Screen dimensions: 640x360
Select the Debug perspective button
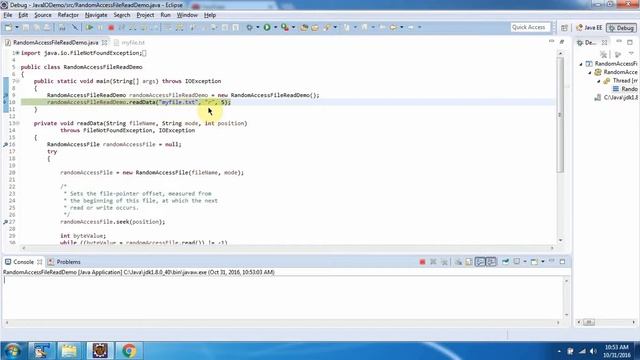pyautogui.click(x=621, y=28)
